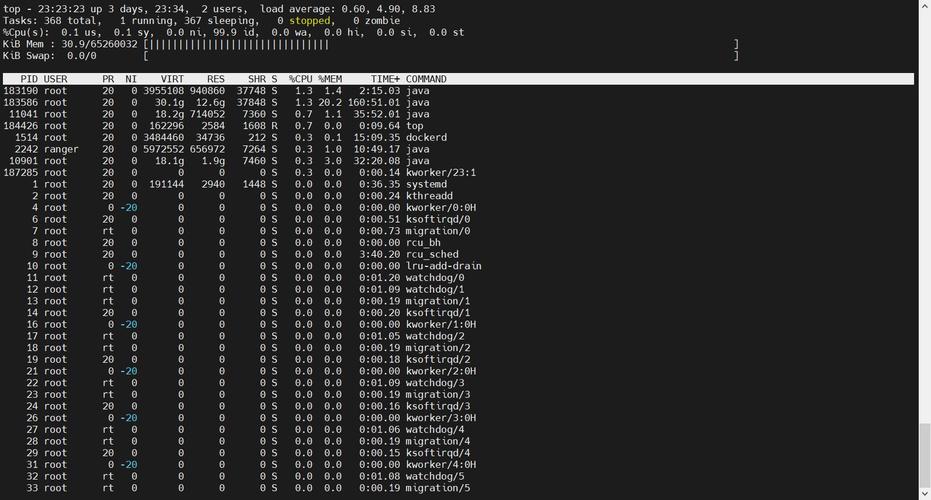Click the dockerd command entry

[426, 138]
